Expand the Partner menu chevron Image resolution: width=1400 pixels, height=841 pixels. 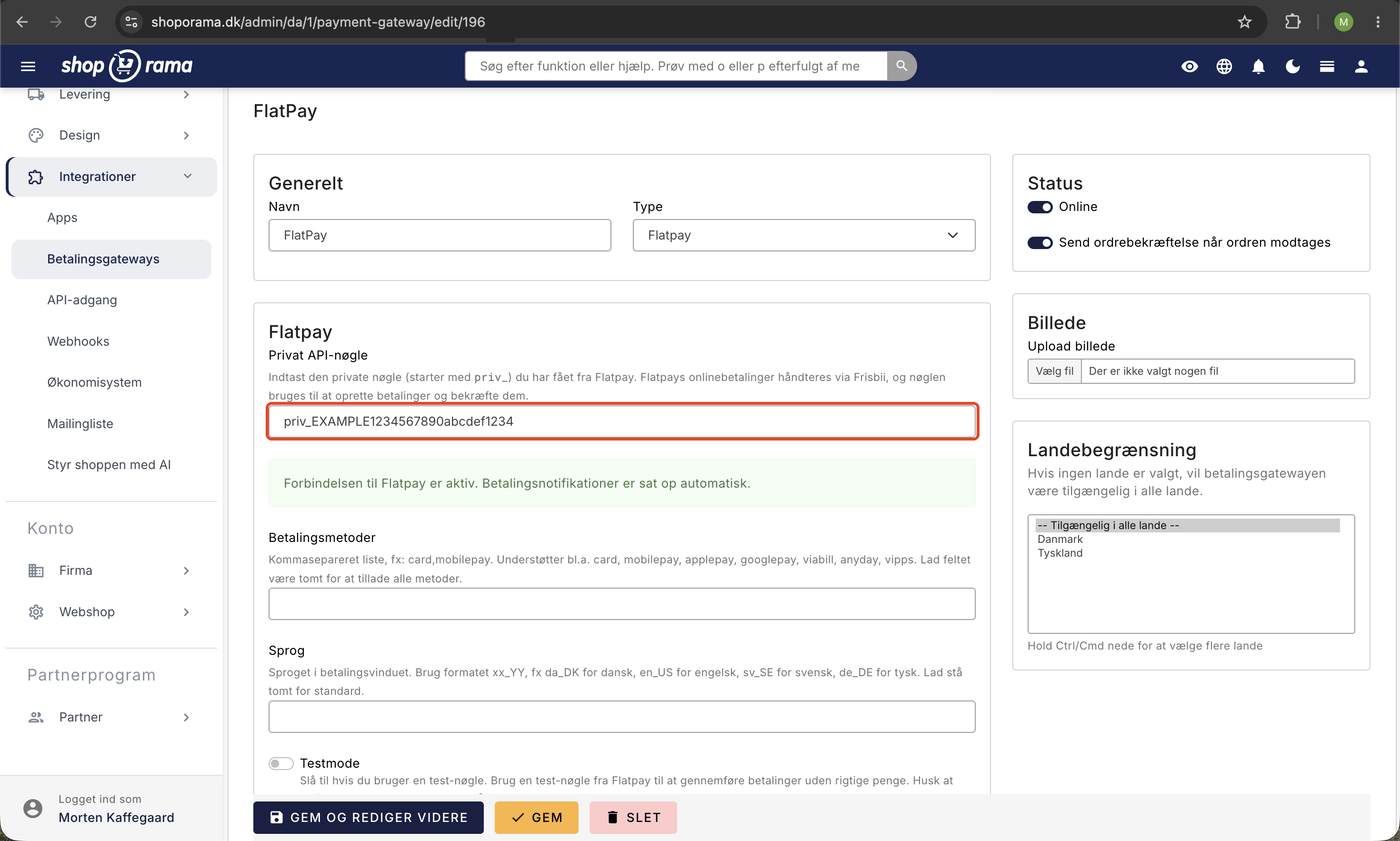[x=186, y=717]
